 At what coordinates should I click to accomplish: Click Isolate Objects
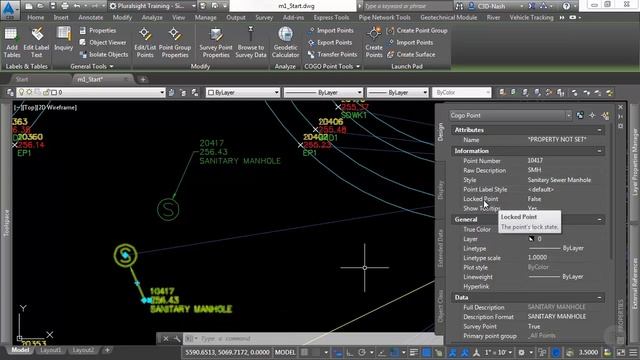pos(104,54)
